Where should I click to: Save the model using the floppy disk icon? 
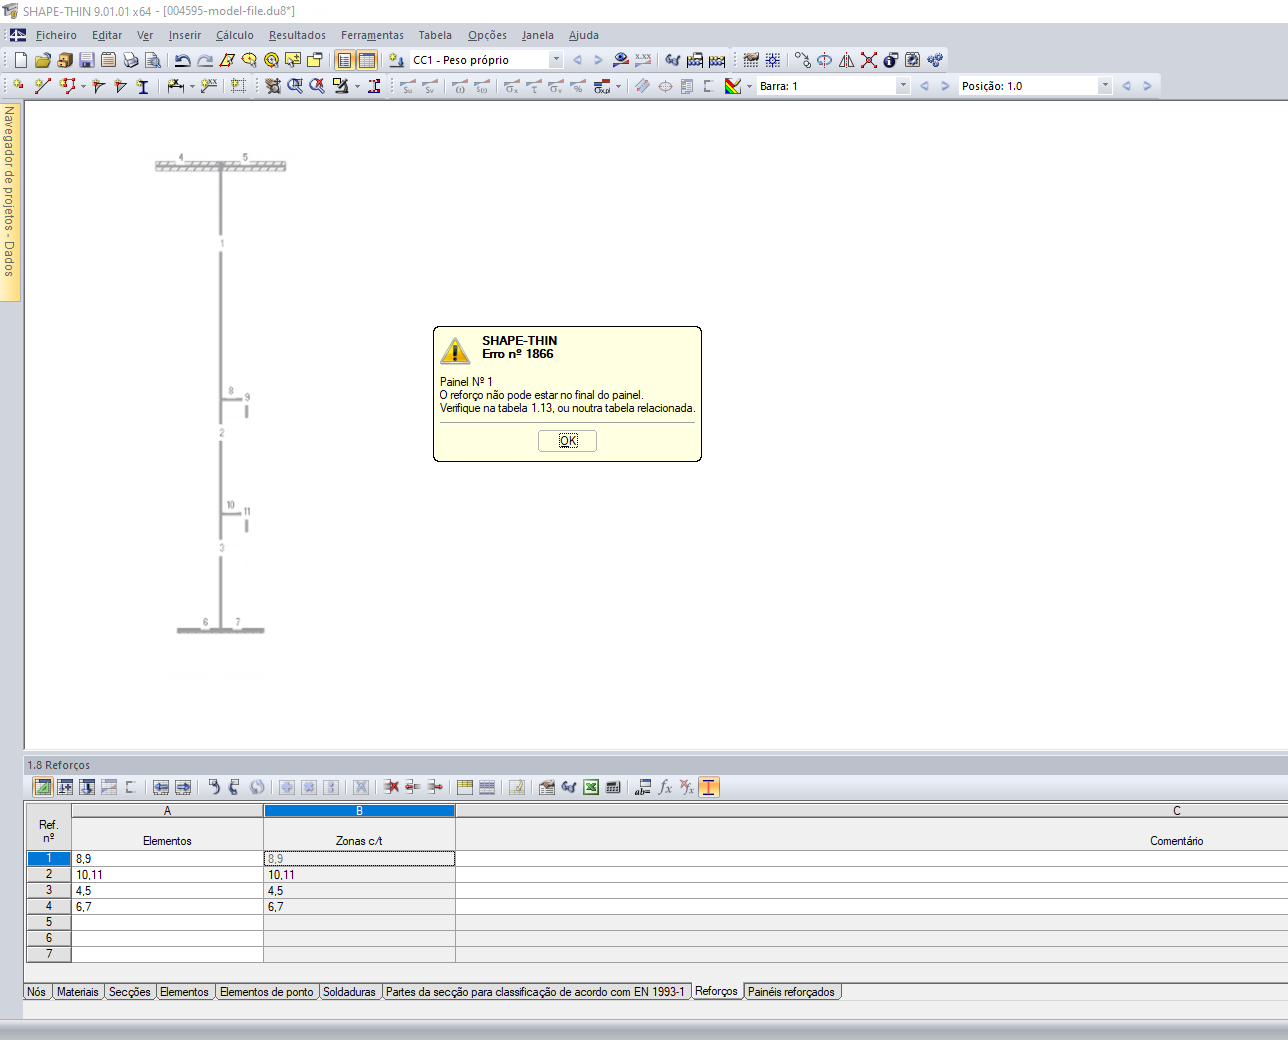[87, 60]
